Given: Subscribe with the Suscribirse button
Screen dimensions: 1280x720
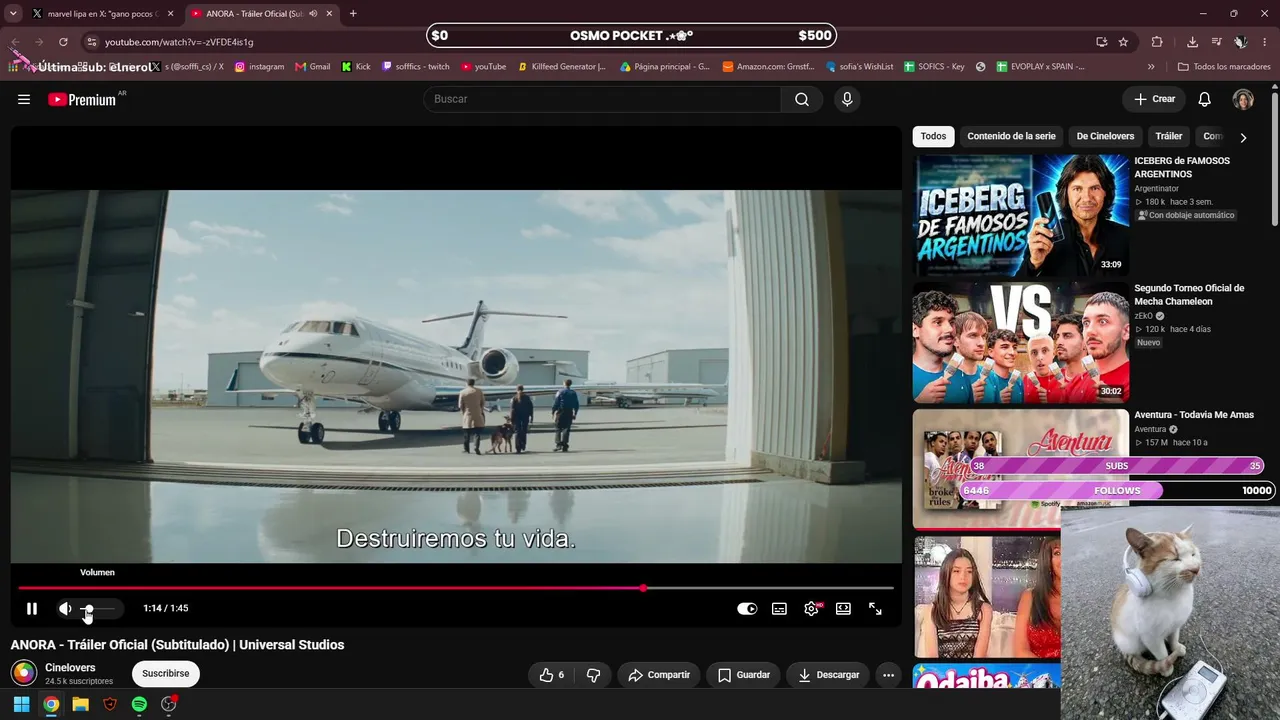Looking at the screenshot, I should (x=166, y=674).
